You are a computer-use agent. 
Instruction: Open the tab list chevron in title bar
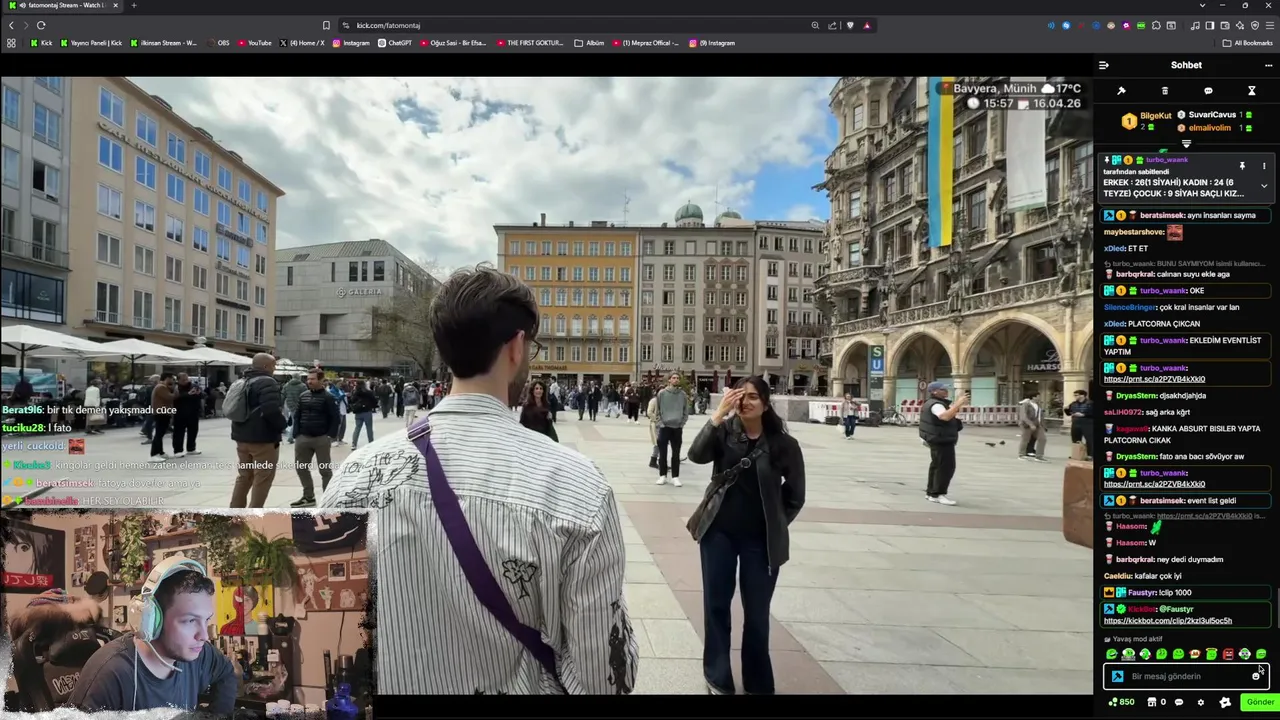click(x=1201, y=5)
